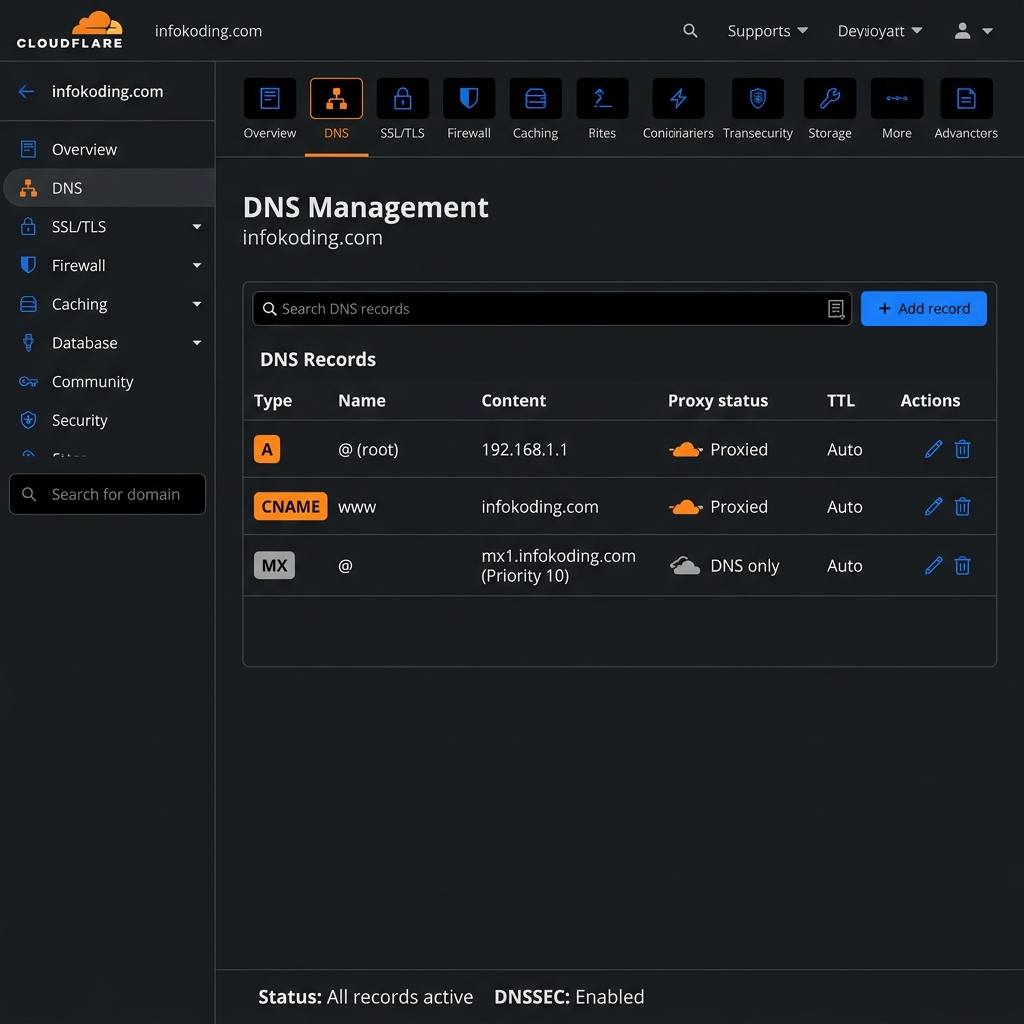Click the back arrow beside infokoding.com

click(x=26, y=91)
